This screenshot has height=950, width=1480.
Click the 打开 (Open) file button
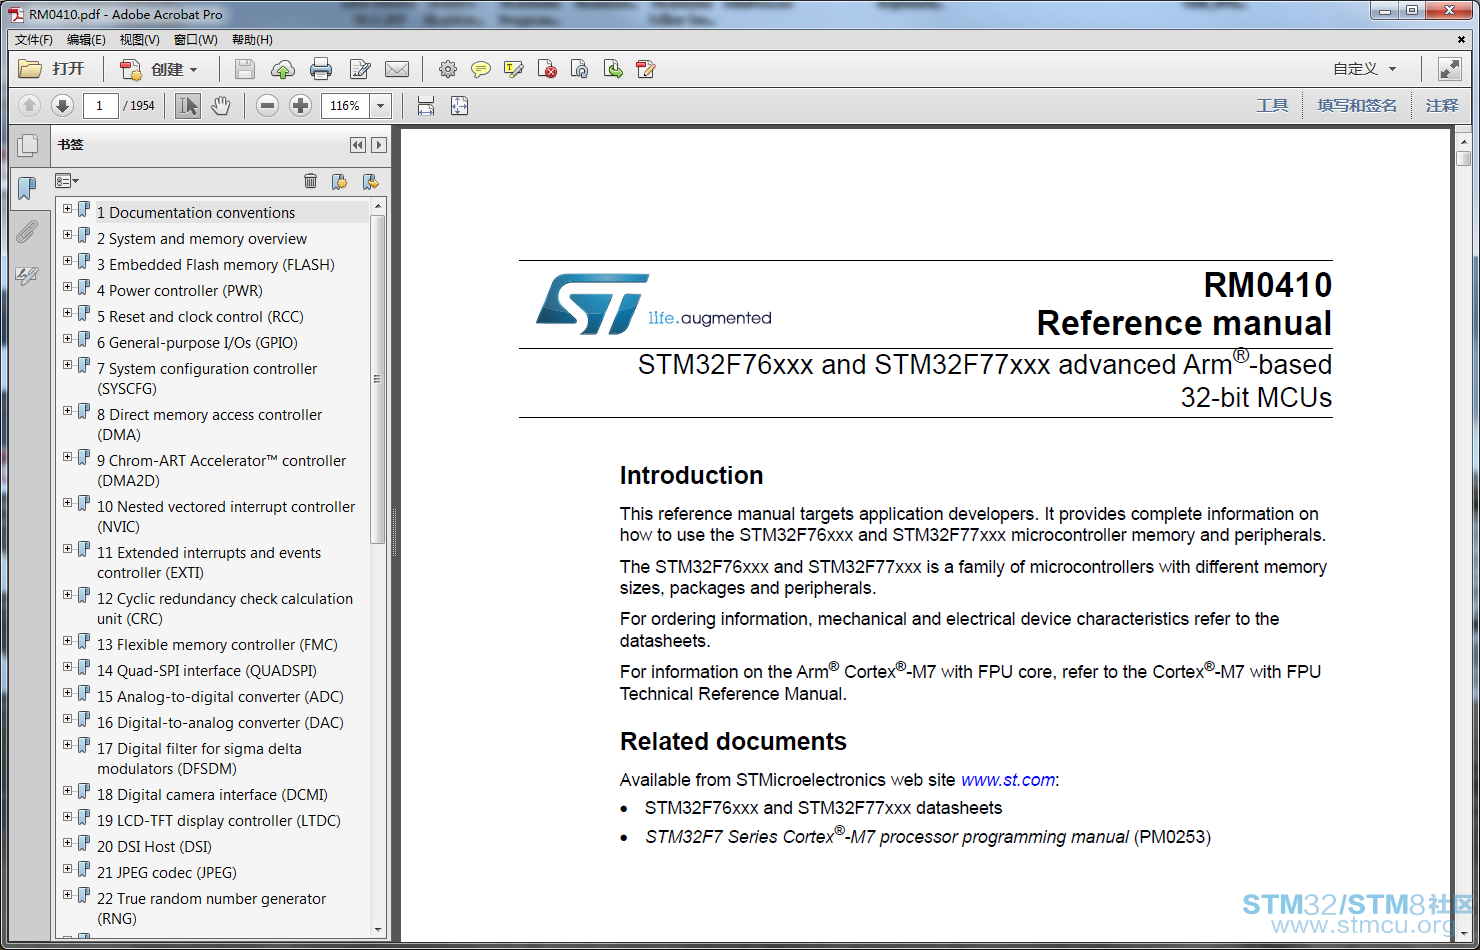tap(52, 69)
